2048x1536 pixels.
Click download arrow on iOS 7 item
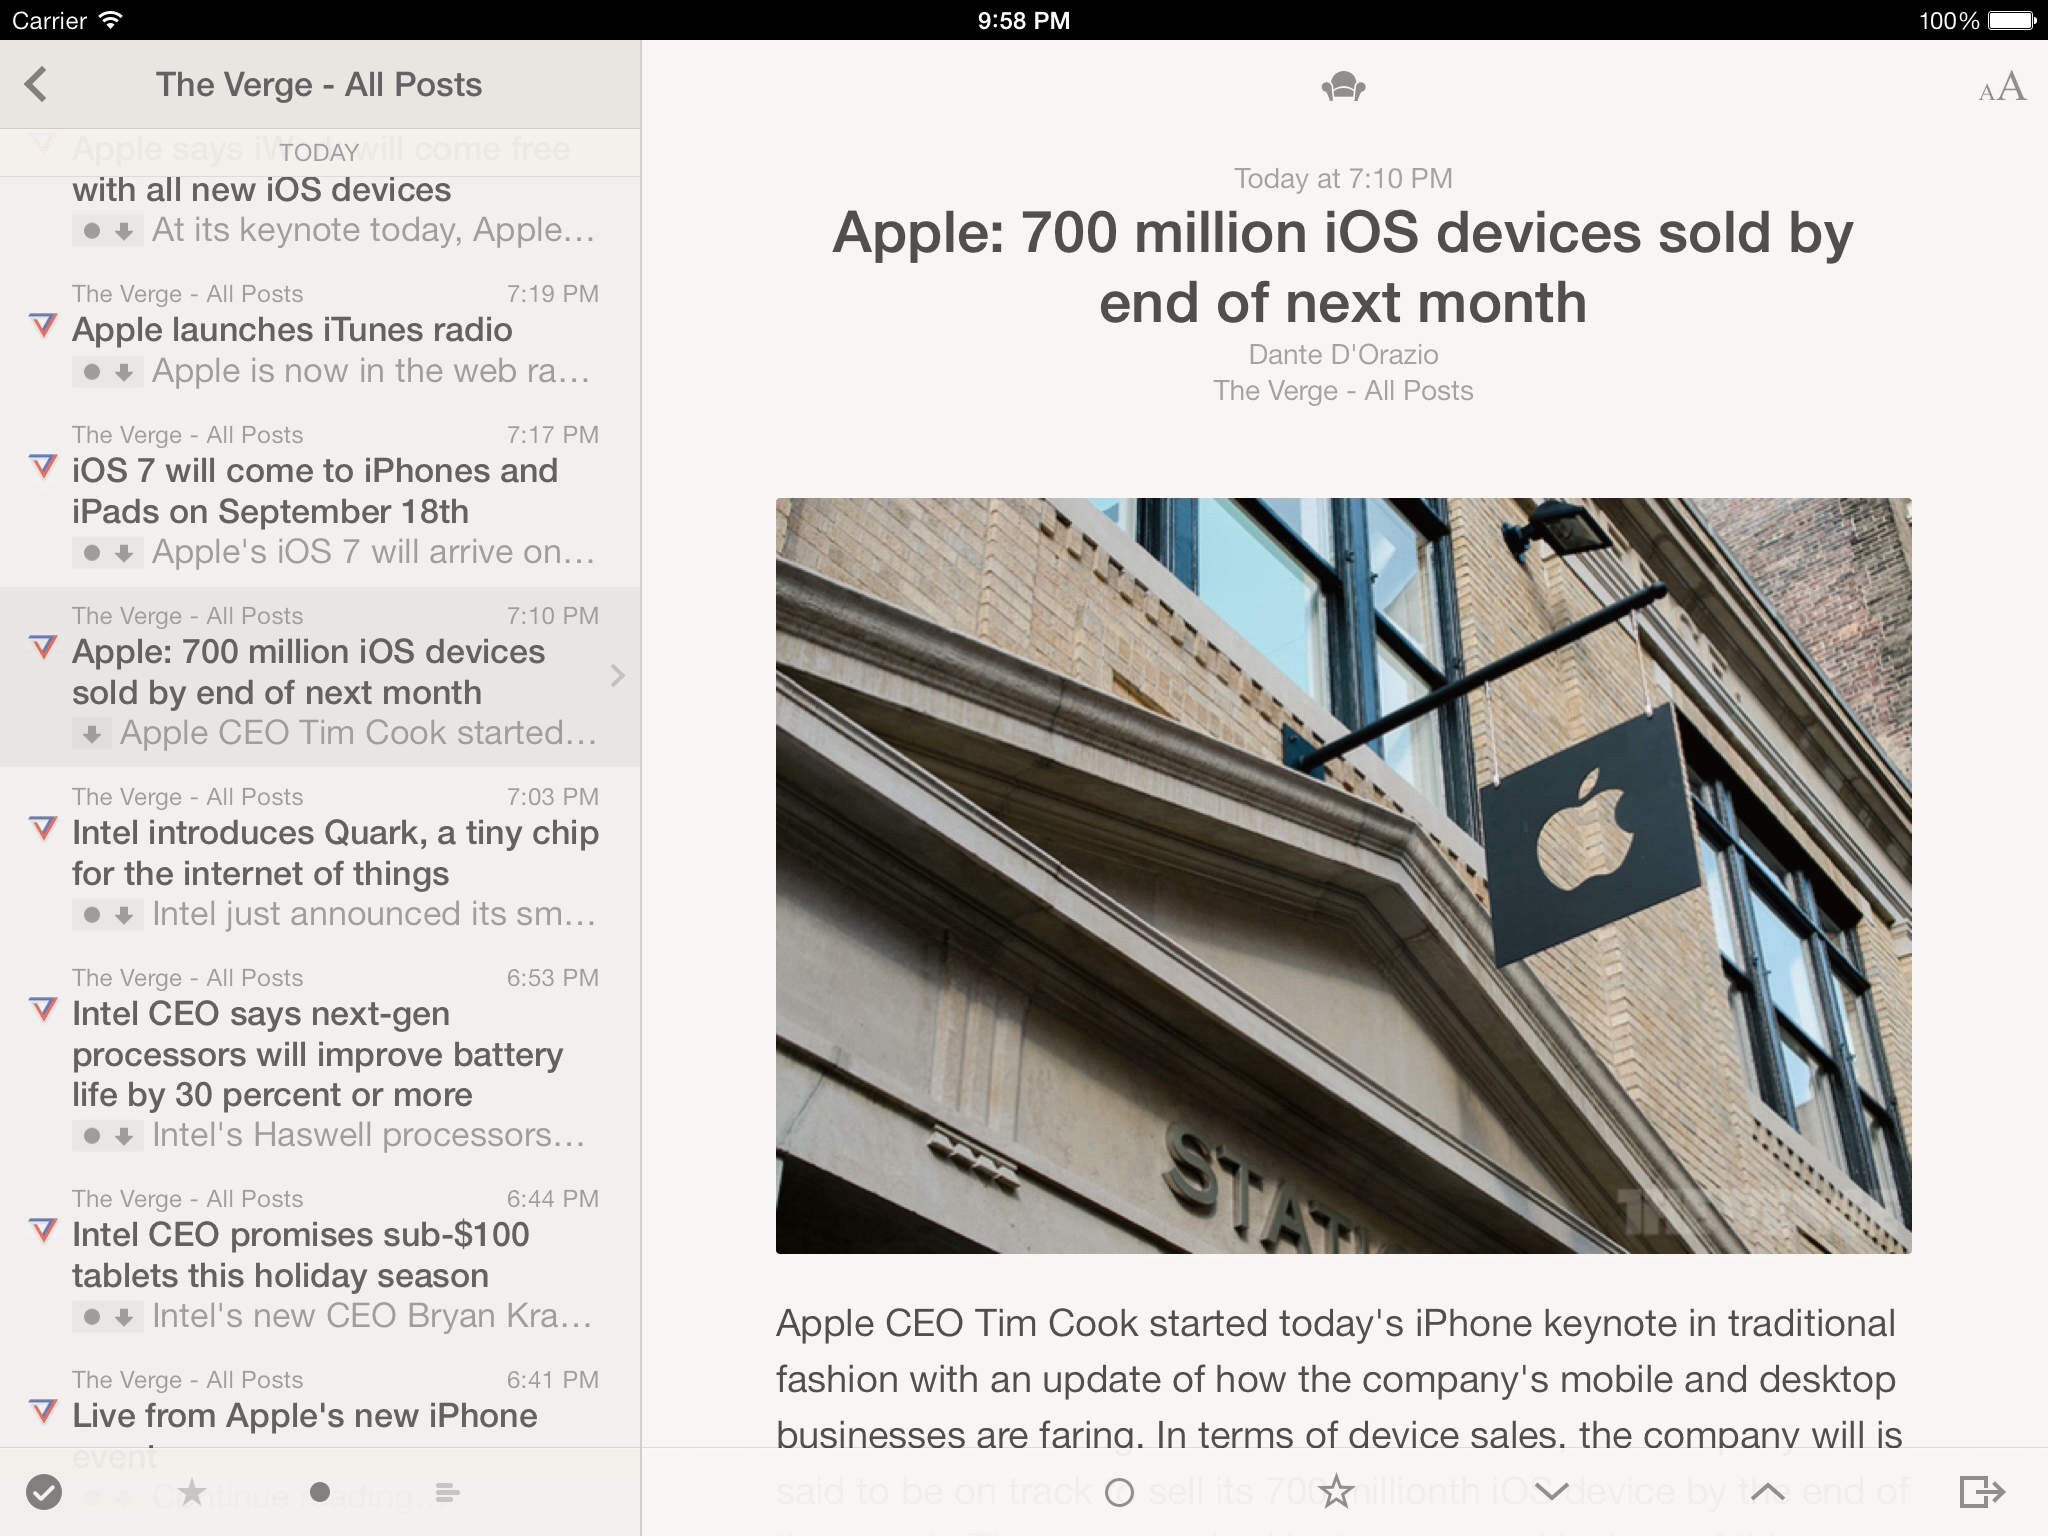124,553
